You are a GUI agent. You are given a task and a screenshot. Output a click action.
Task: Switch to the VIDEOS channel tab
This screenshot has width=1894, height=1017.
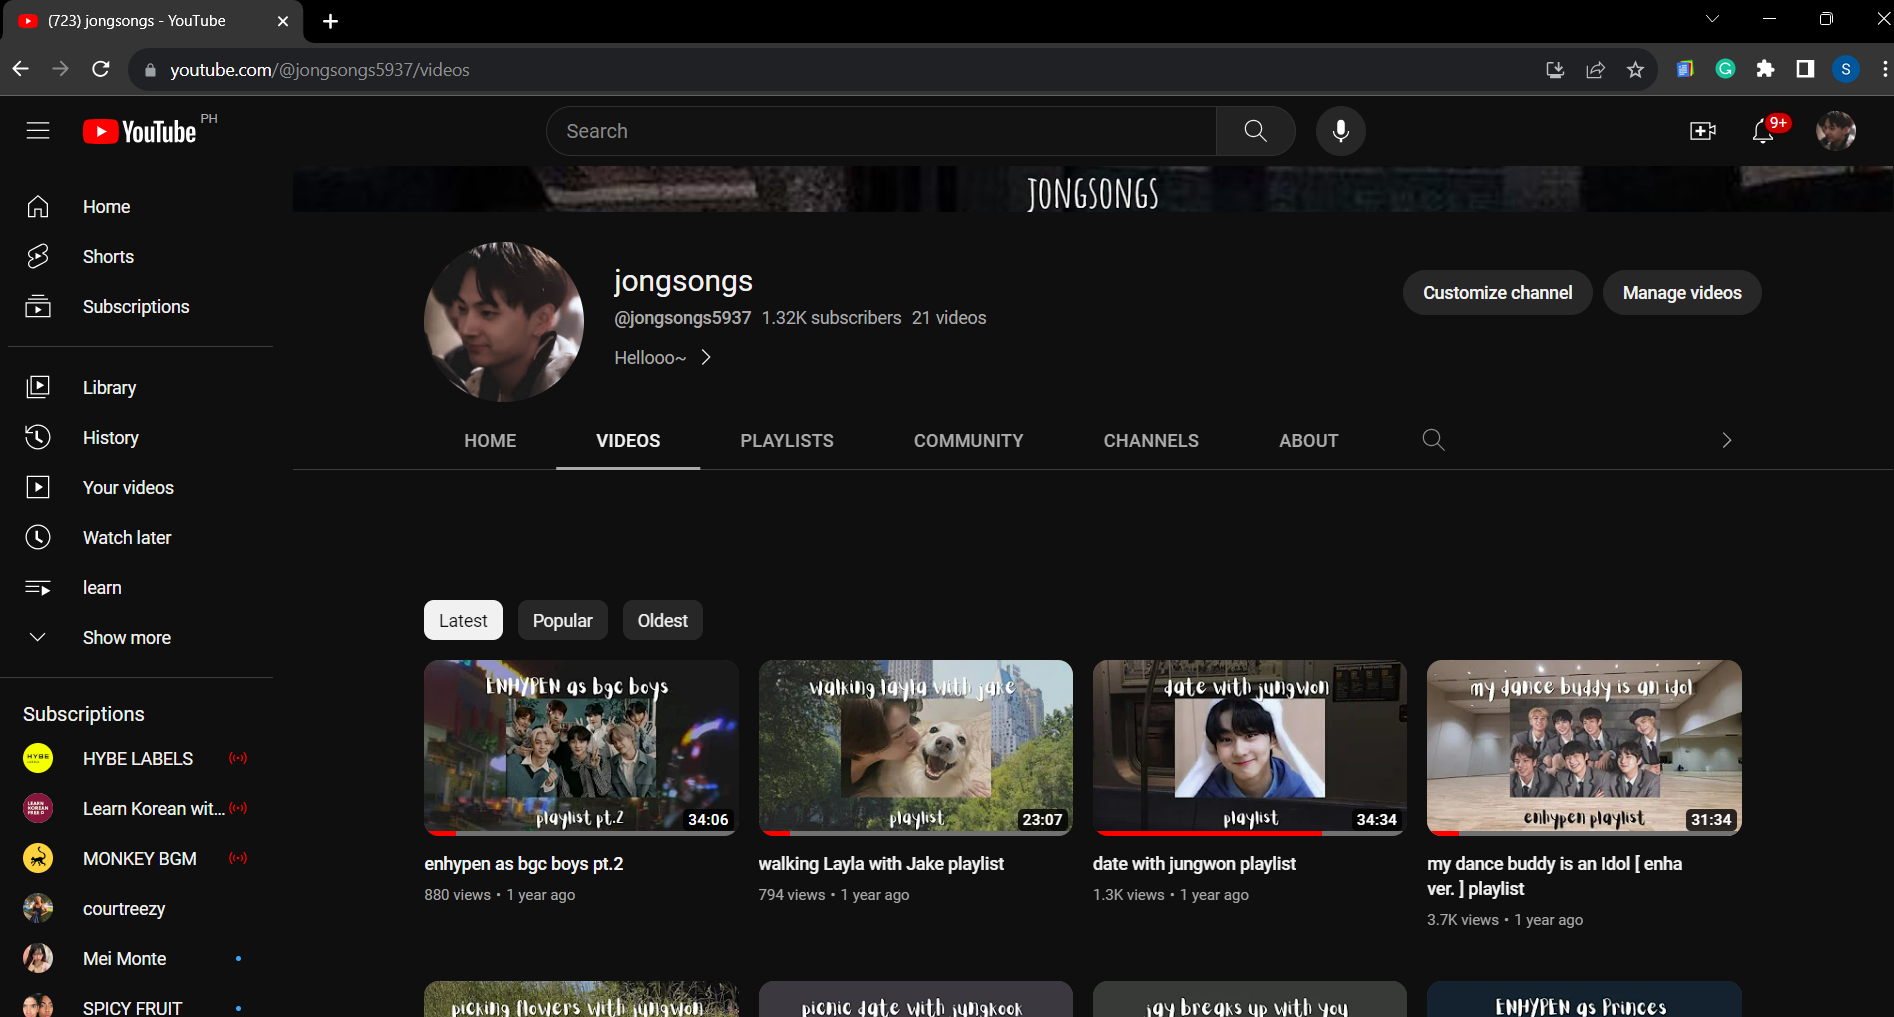628,441
